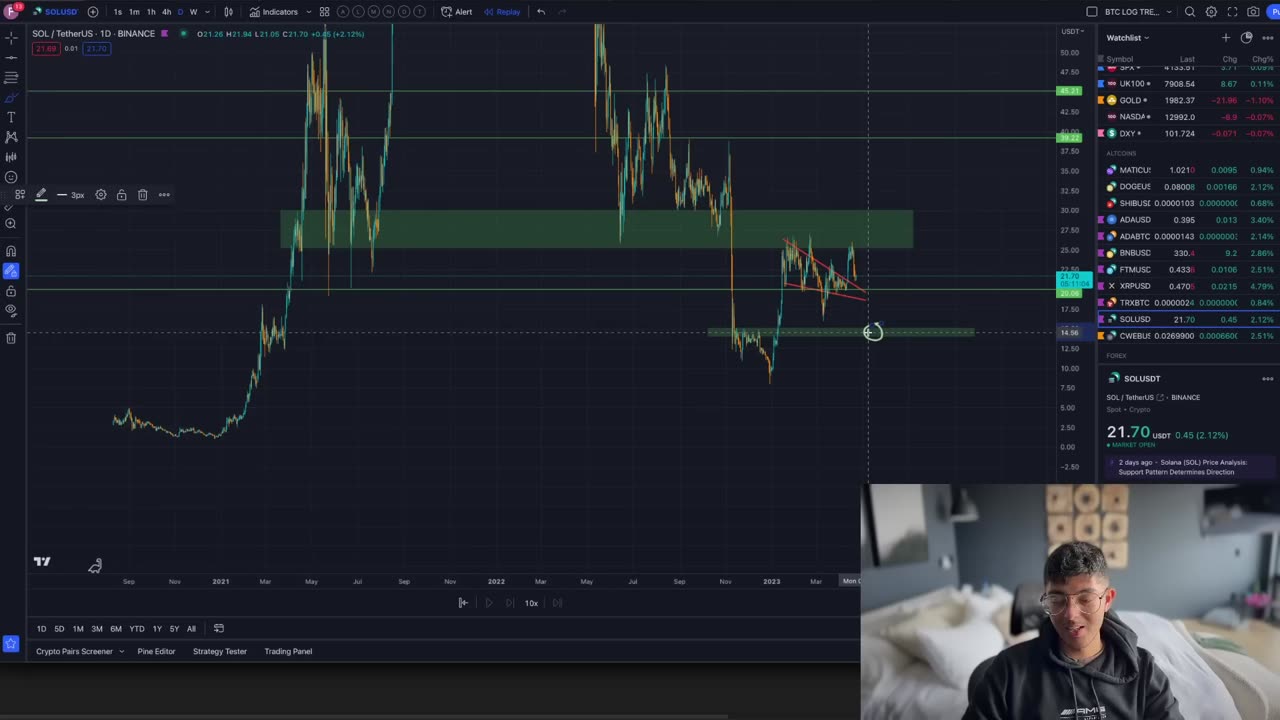Open drawing settings gear in floating toolbar
This screenshot has height=720, width=1280.
101,195
